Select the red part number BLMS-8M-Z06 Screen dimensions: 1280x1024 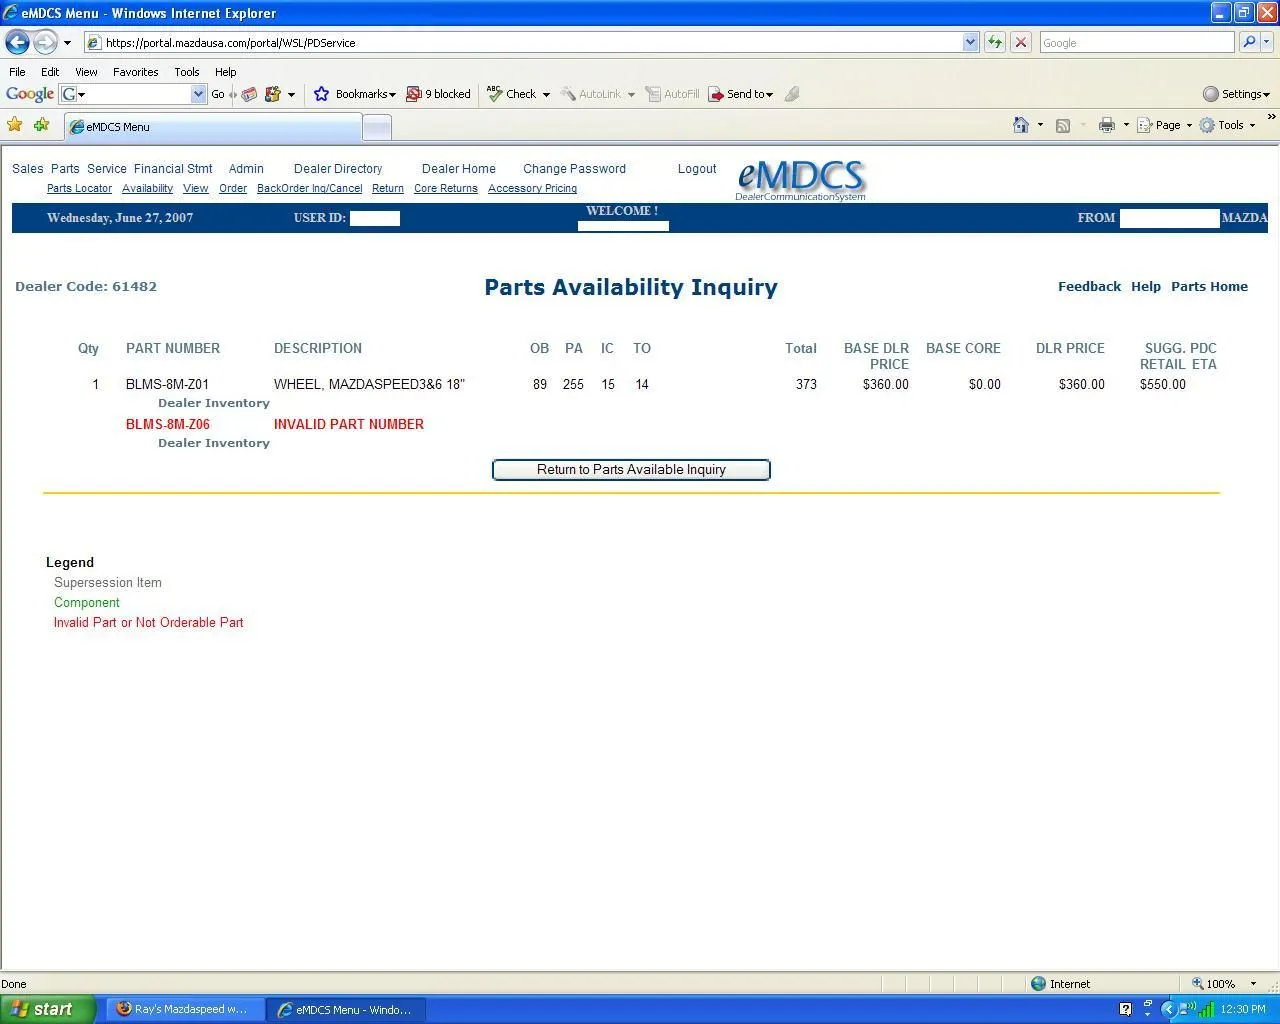coord(168,424)
